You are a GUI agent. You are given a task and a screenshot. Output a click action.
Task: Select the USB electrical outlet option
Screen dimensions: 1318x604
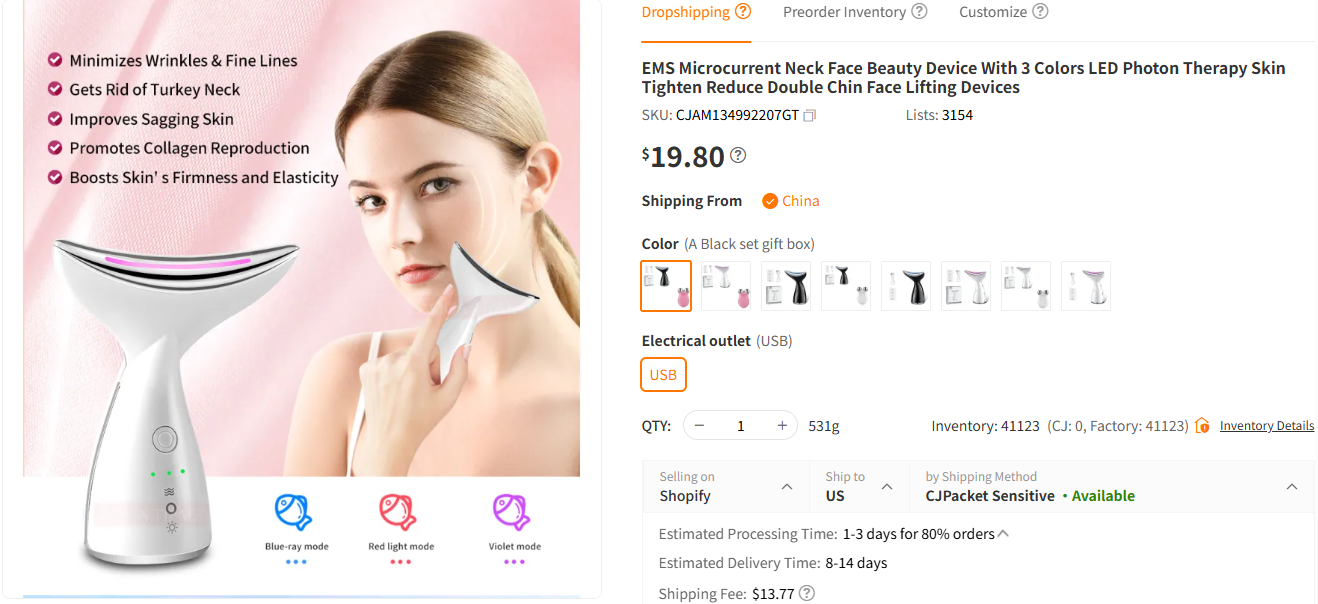coord(663,374)
